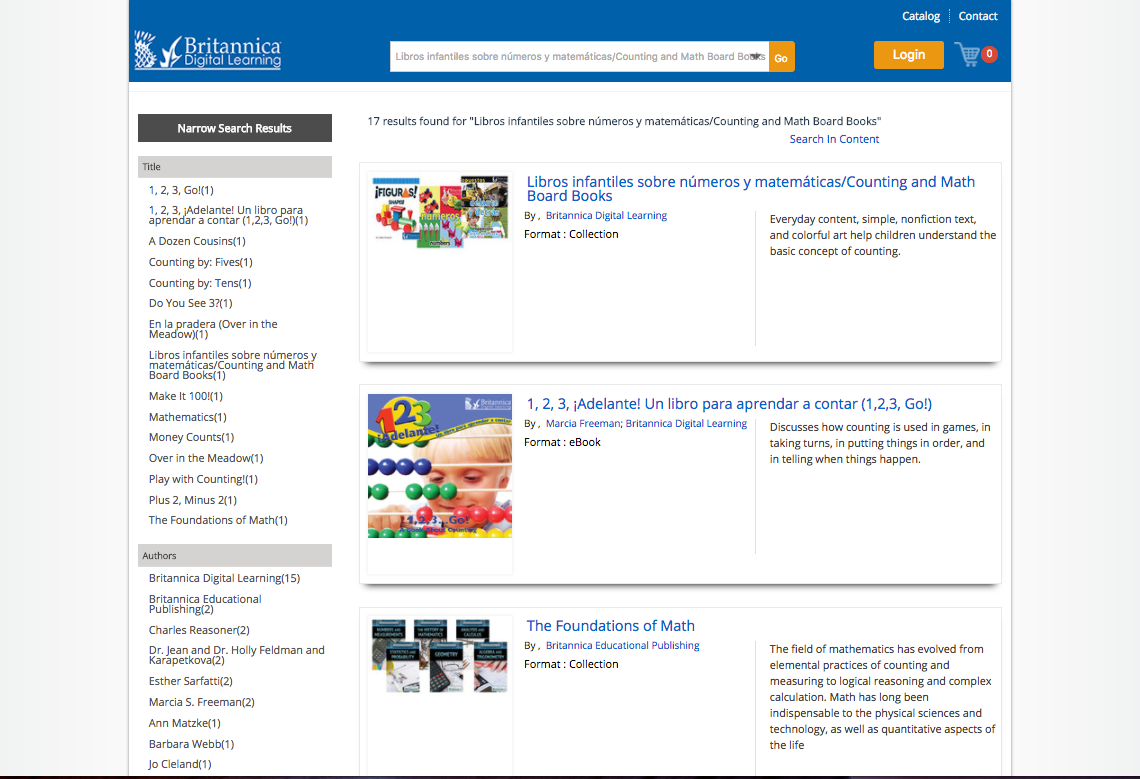
Task: Filter by title En la pradera
Action: coord(213,329)
